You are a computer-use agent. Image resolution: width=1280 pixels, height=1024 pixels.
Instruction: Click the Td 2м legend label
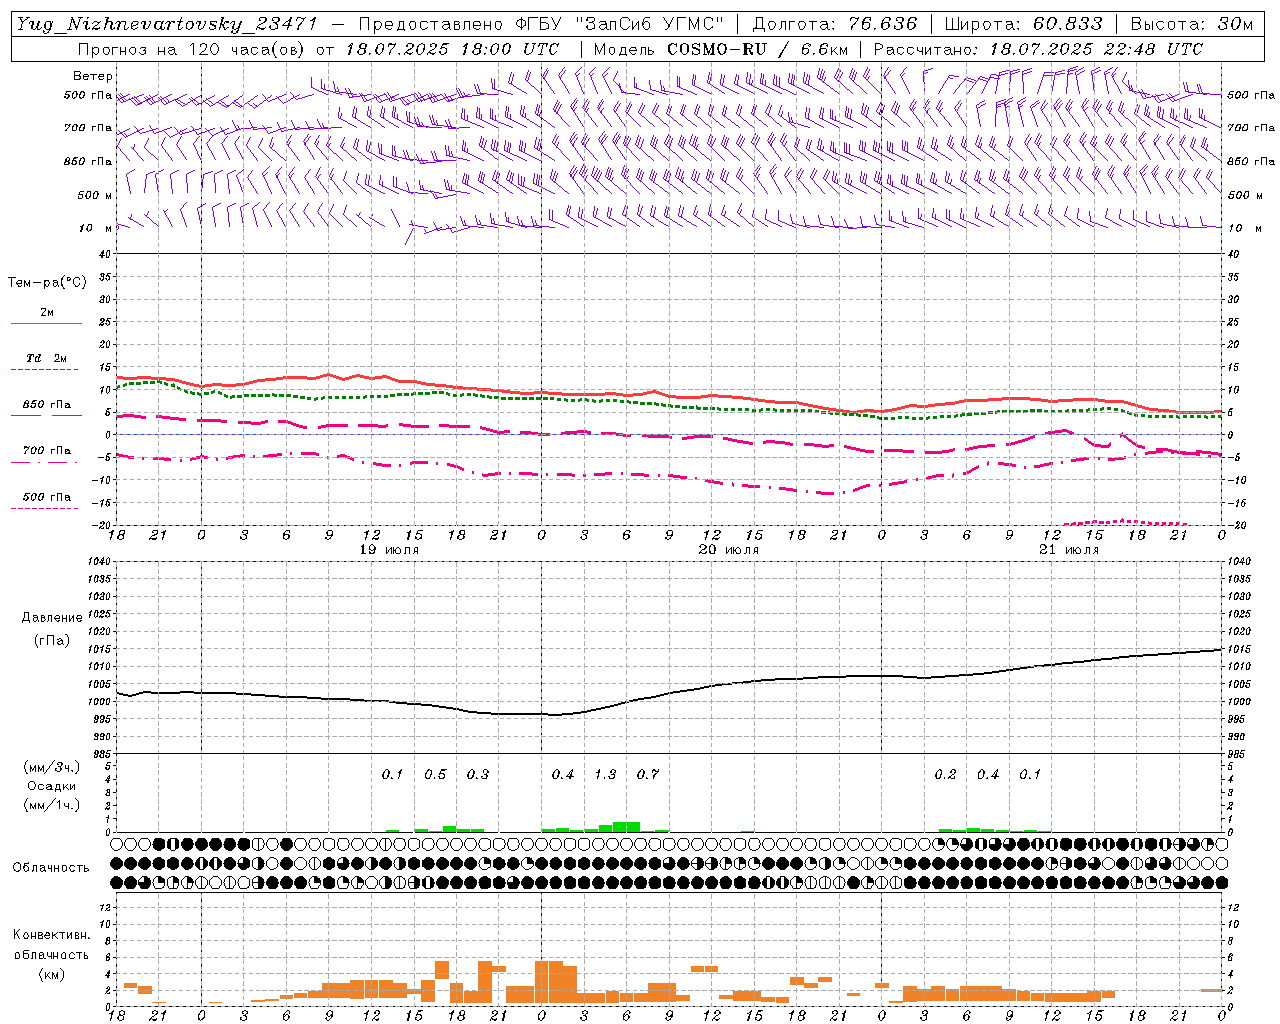[46, 358]
